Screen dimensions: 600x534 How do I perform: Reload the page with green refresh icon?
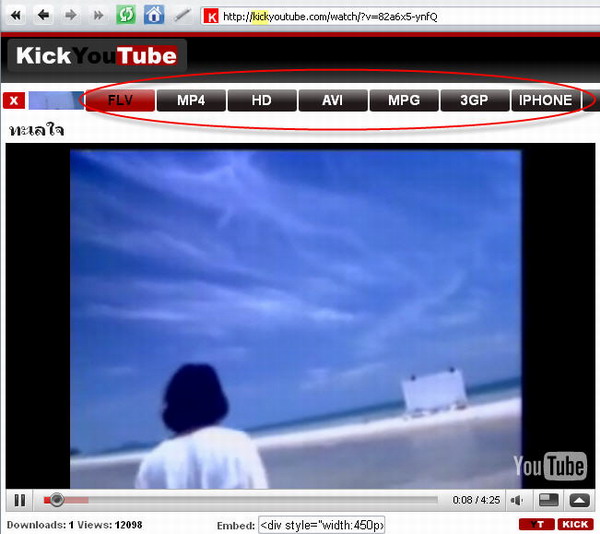[x=126, y=15]
